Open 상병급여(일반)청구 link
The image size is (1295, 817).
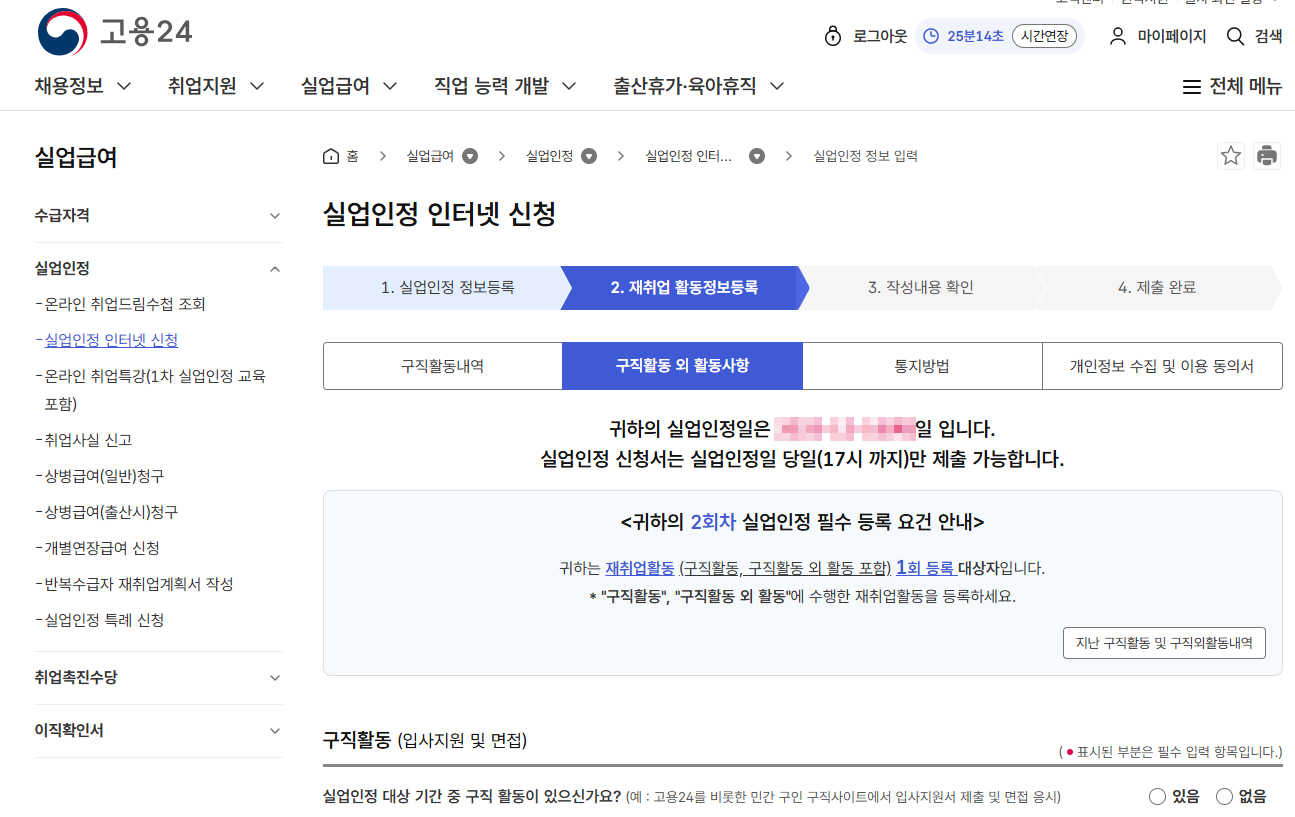[104, 476]
